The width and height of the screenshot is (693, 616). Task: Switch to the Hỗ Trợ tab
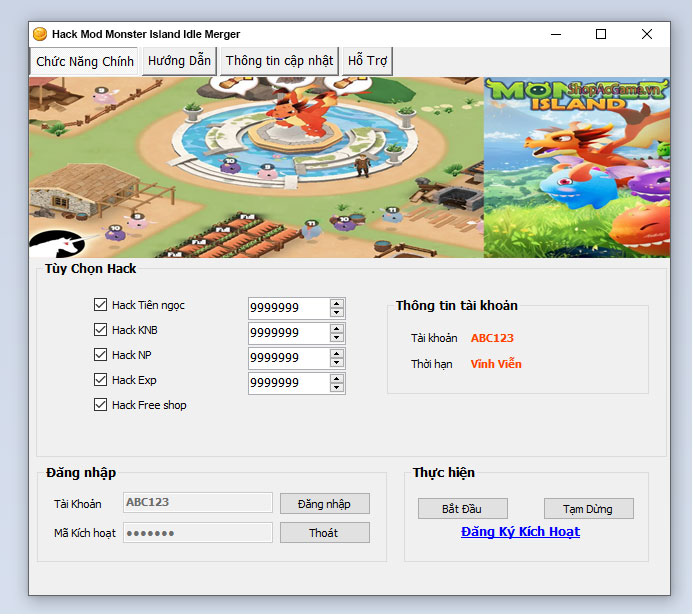367,61
